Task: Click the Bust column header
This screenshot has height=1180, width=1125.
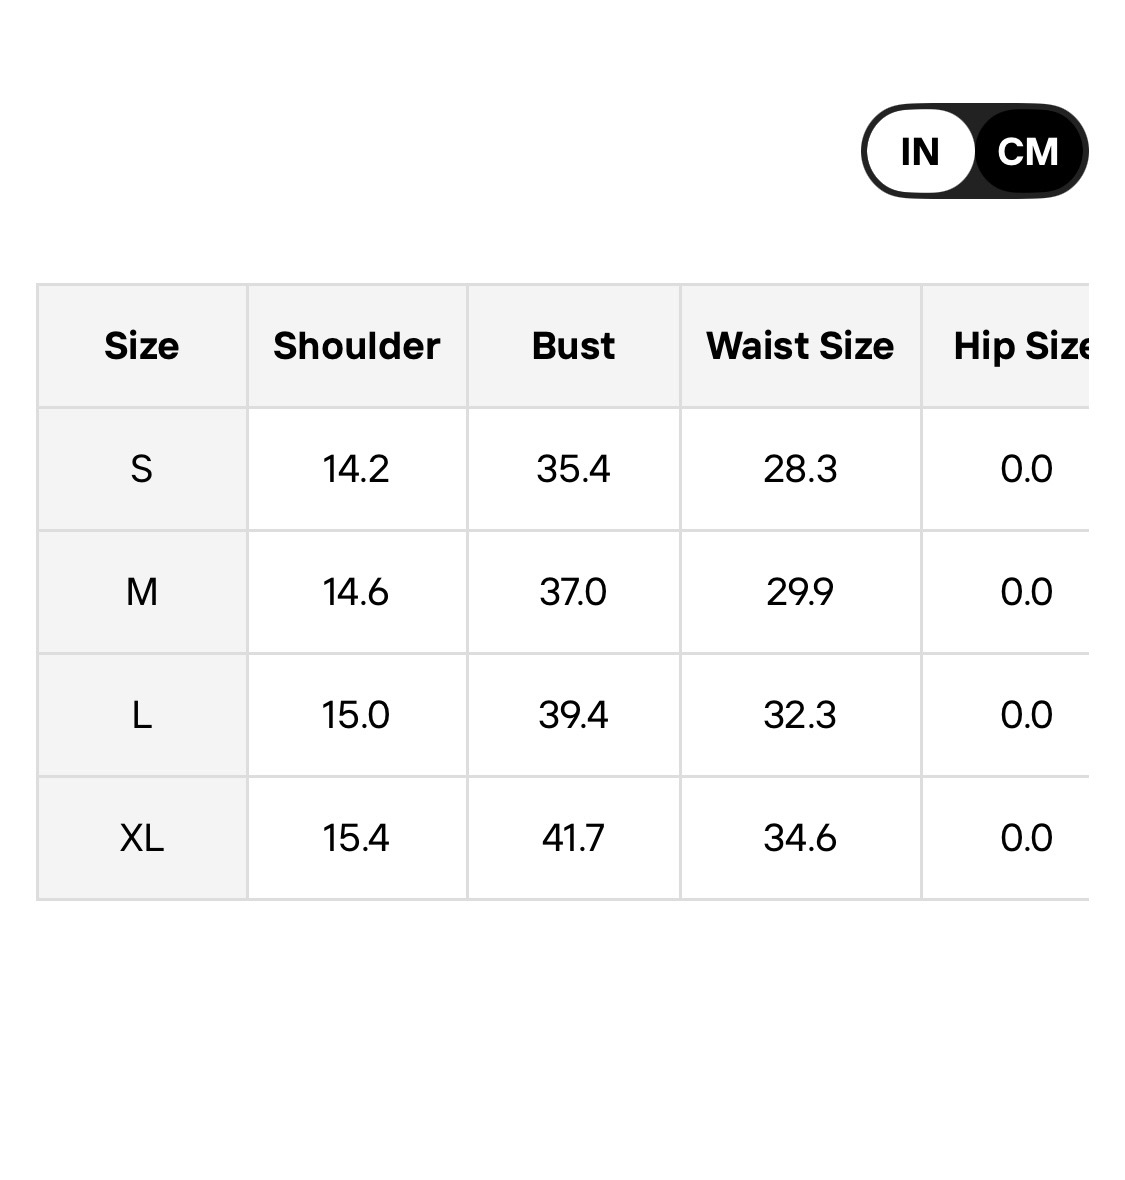Action: coord(573,346)
